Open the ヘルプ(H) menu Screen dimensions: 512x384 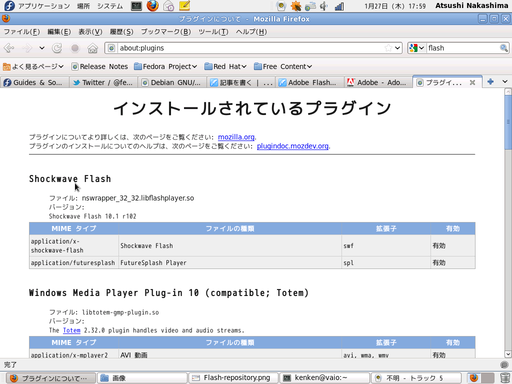pyautogui.click(x=251, y=32)
